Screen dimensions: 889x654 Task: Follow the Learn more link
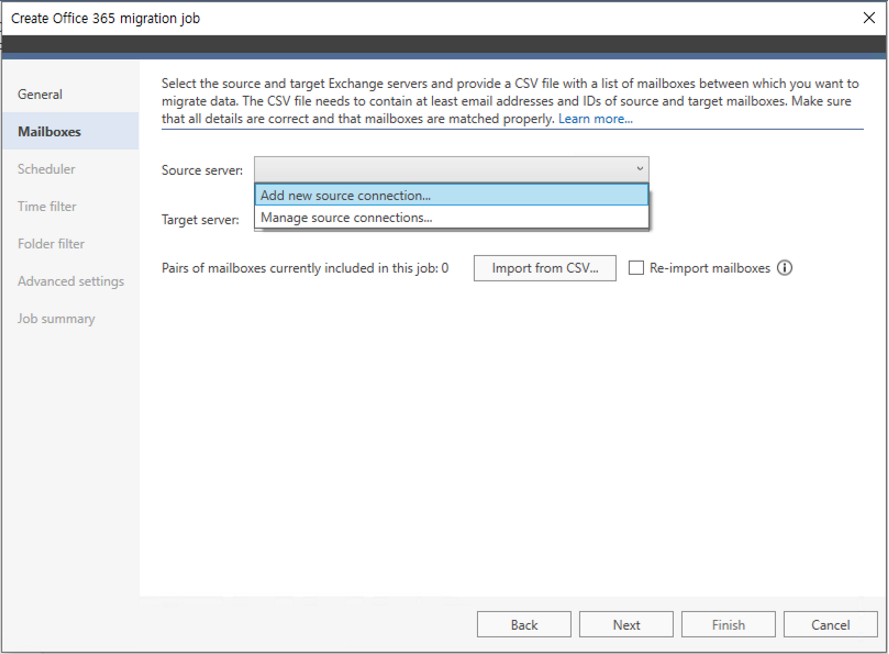(x=595, y=118)
